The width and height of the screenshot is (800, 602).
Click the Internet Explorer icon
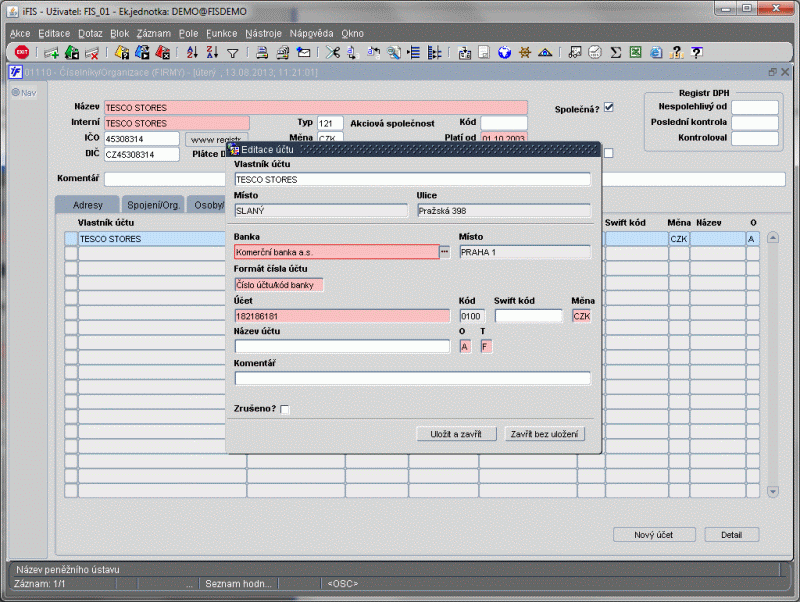tap(656, 52)
